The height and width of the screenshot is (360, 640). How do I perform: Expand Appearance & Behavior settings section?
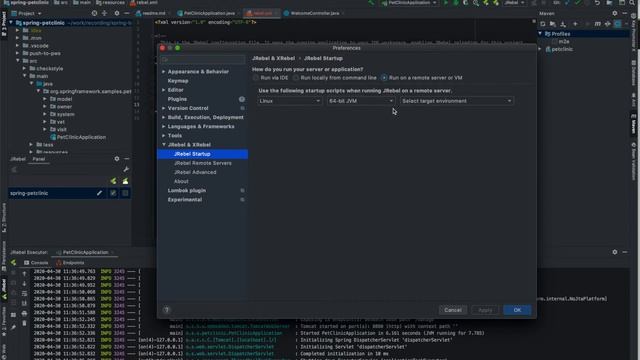pos(164,71)
